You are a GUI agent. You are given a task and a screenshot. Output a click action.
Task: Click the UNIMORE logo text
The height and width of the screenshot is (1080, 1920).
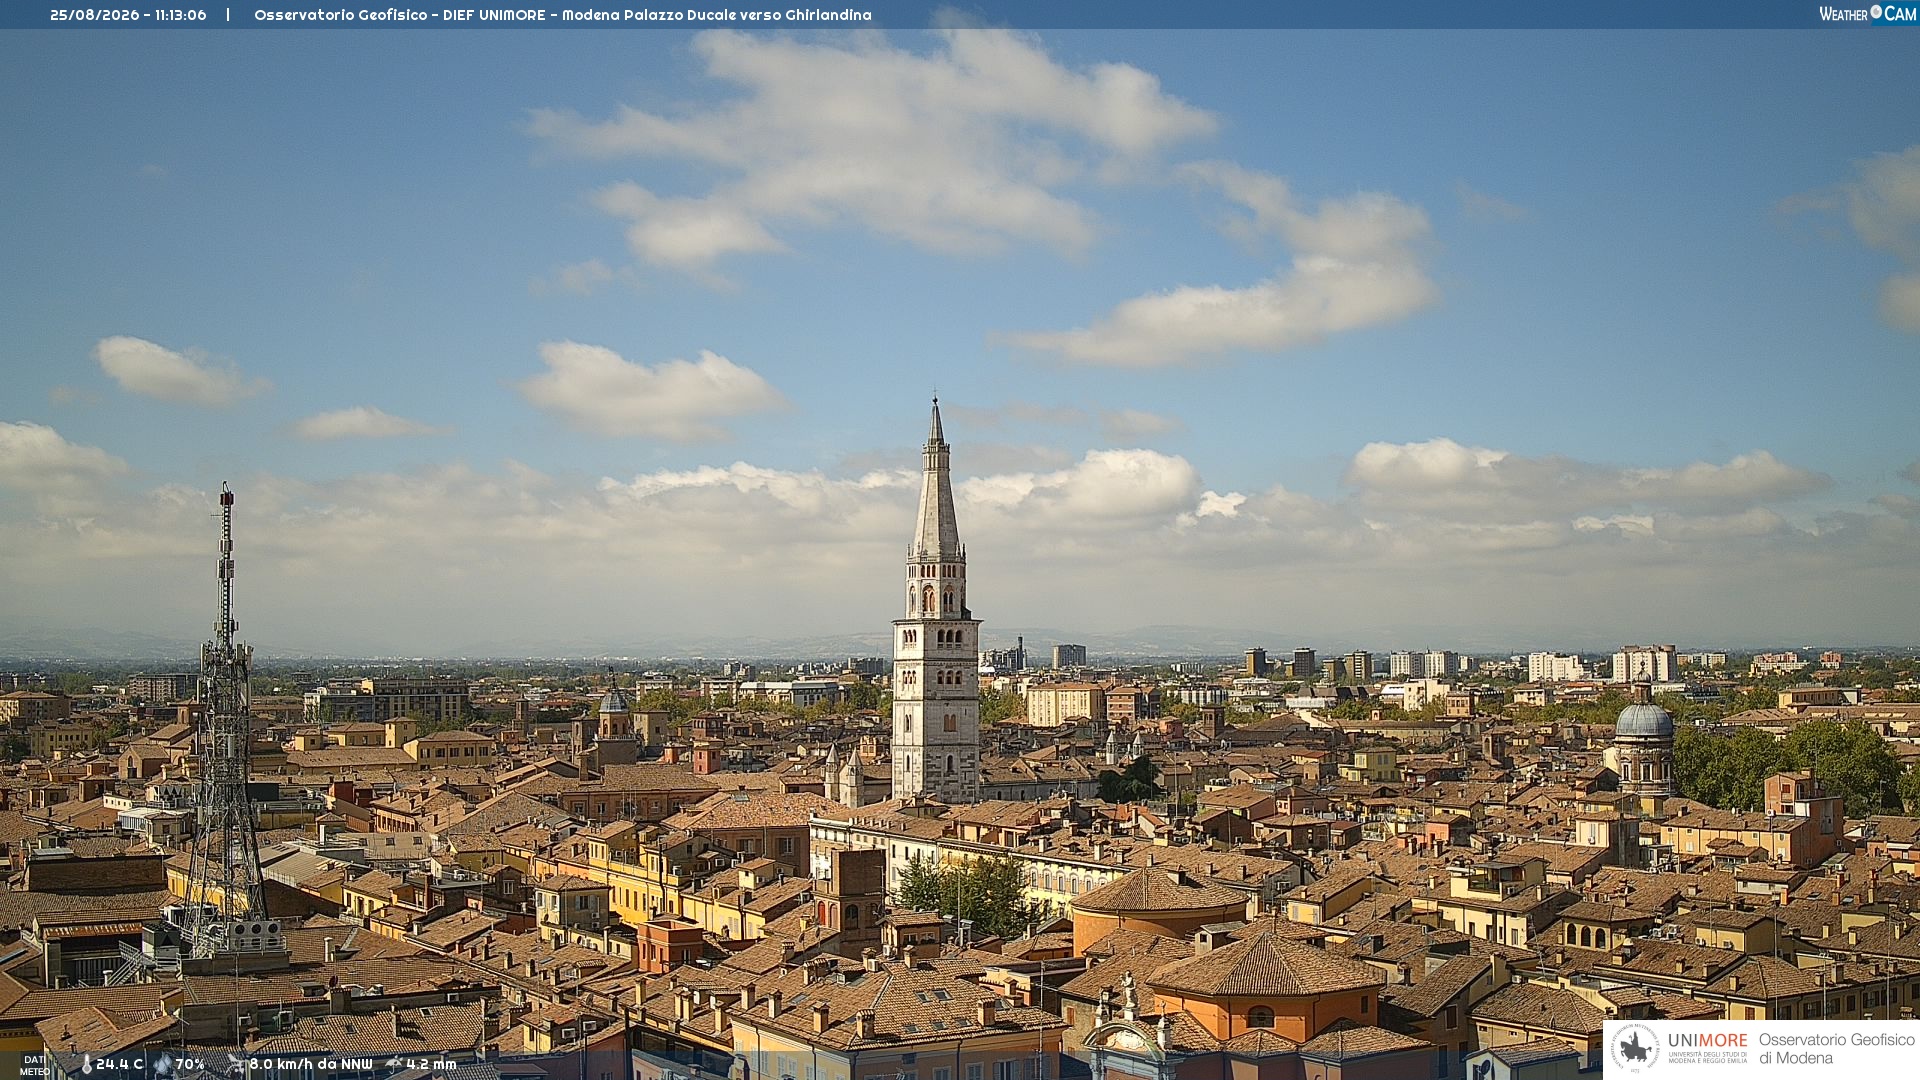[1707, 1040]
